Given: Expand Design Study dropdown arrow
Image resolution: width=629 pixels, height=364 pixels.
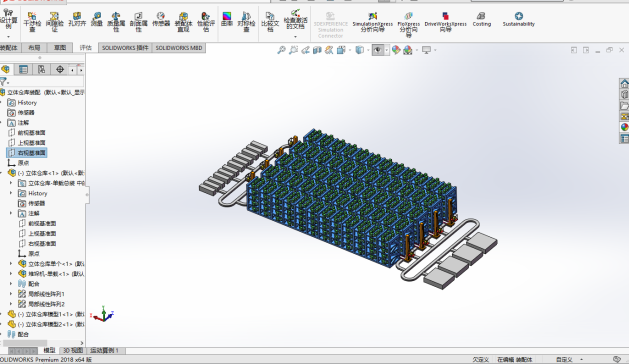Looking at the screenshot, I should [x=8, y=37].
